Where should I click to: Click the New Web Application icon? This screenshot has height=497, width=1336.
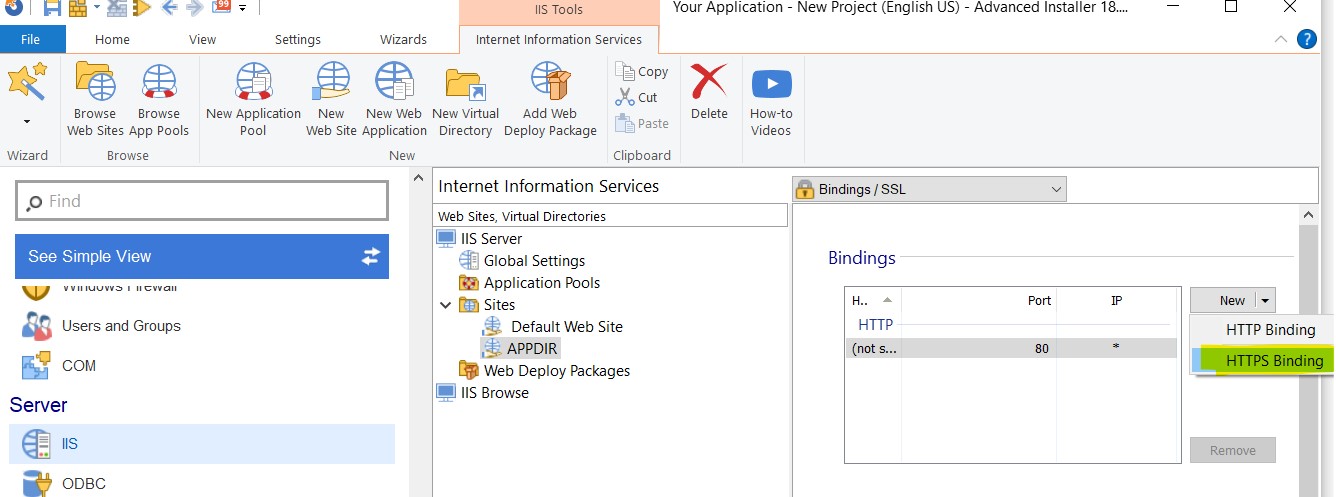[394, 85]
